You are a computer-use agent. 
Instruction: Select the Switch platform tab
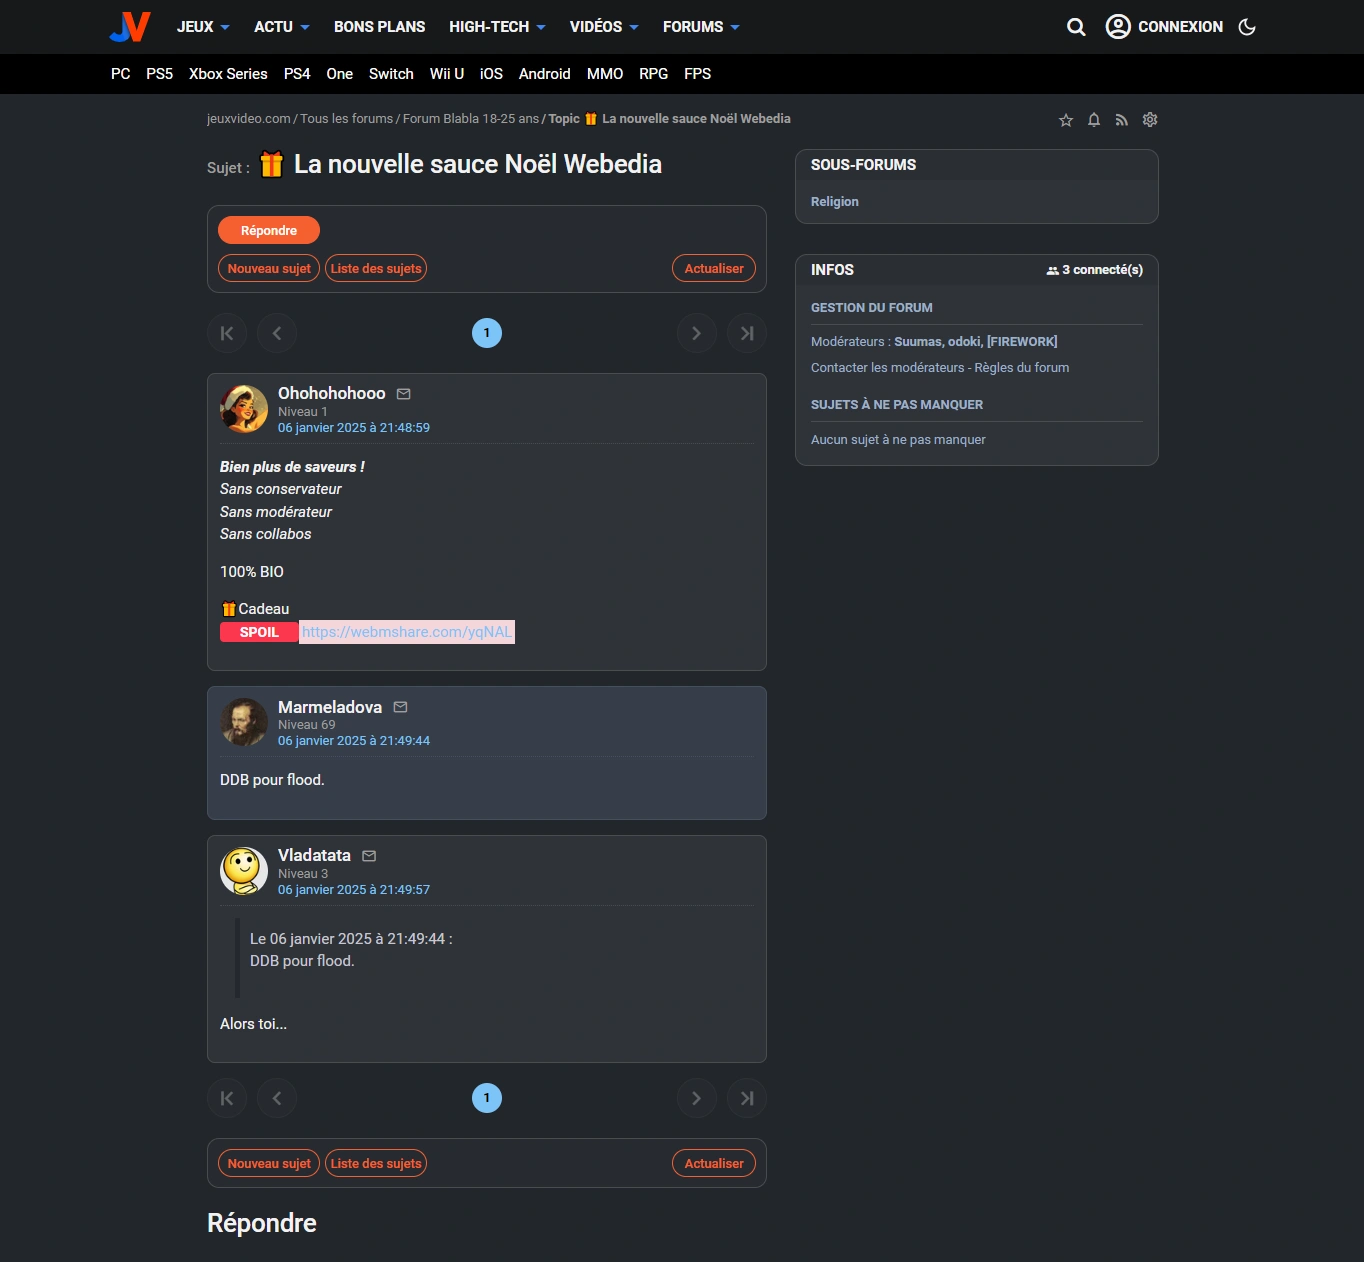pyautogui.click(x=391, y=74)
